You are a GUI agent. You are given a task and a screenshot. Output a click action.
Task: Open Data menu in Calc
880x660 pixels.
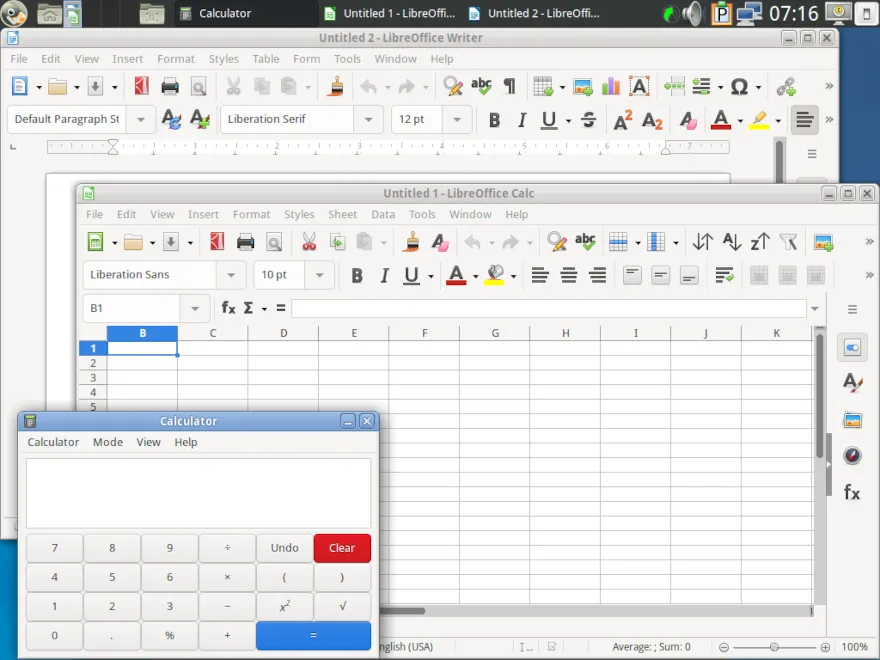tap(383, 214)
